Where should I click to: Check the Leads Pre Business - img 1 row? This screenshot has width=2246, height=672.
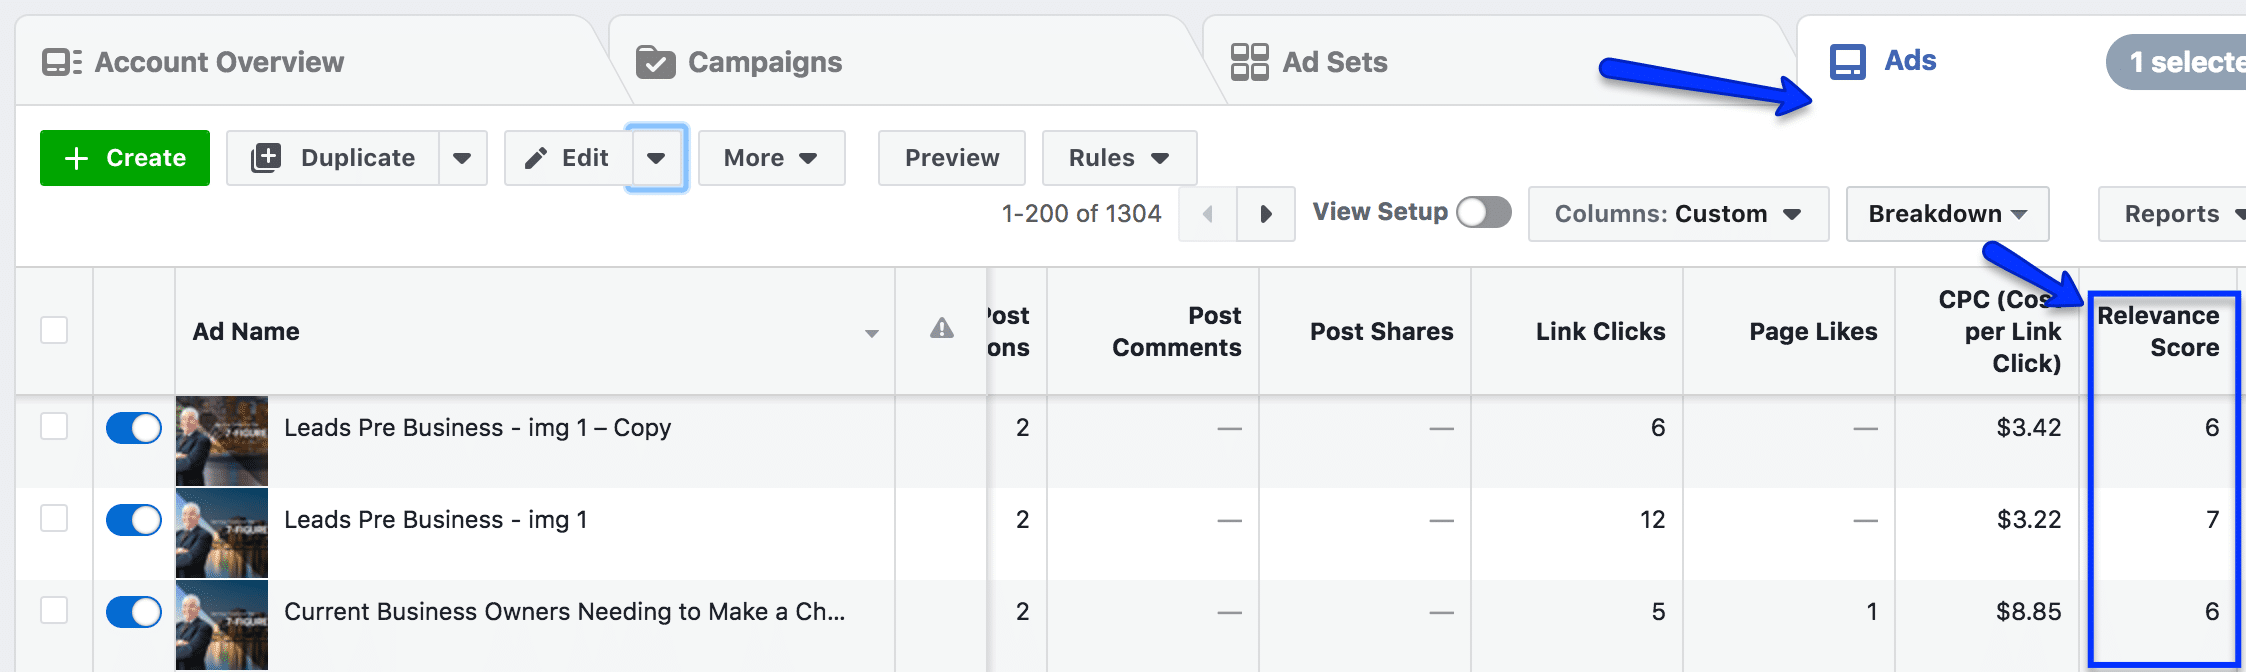point(54,518)
